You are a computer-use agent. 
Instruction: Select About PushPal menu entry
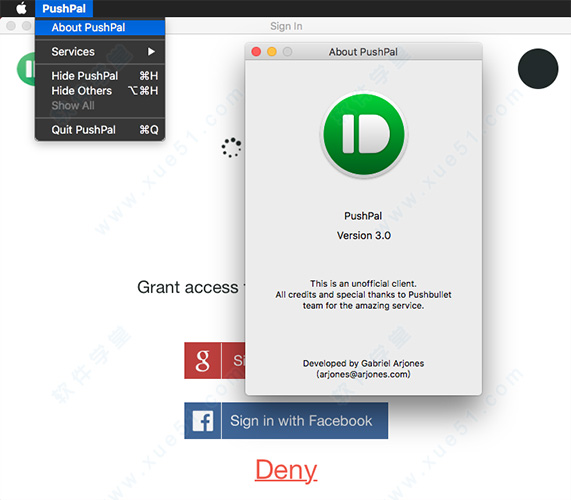100,27
